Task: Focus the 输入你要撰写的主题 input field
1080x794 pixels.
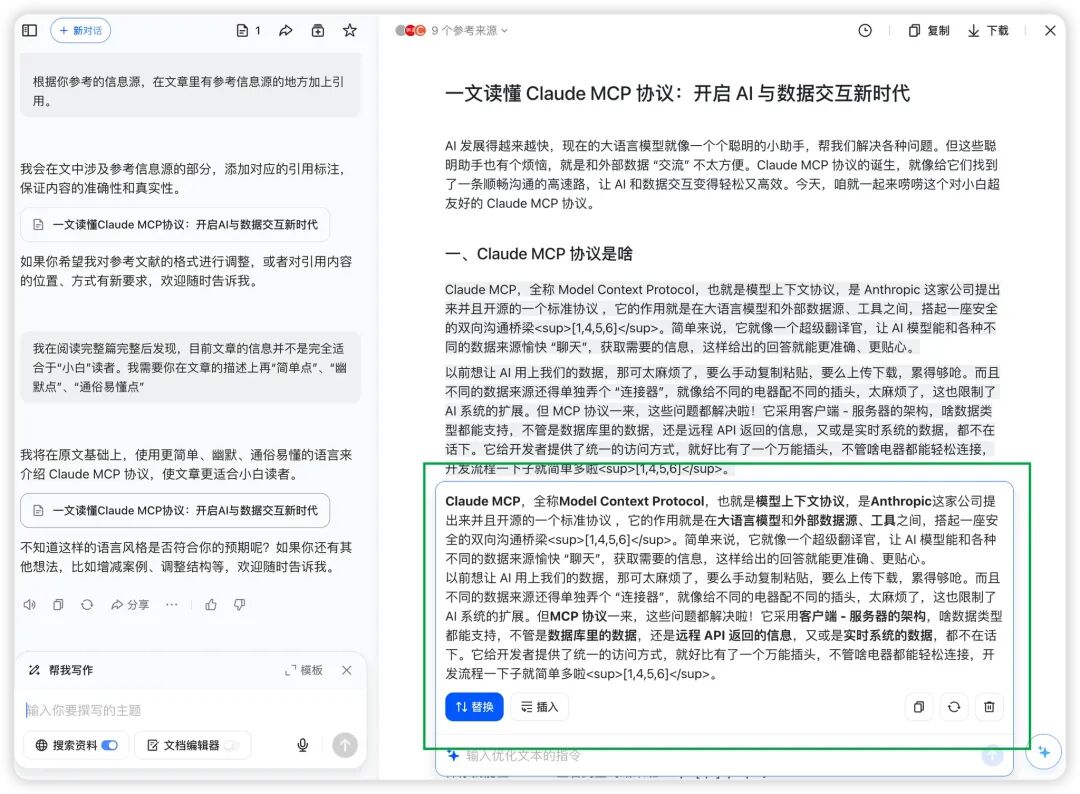Action: click(190, 710)
